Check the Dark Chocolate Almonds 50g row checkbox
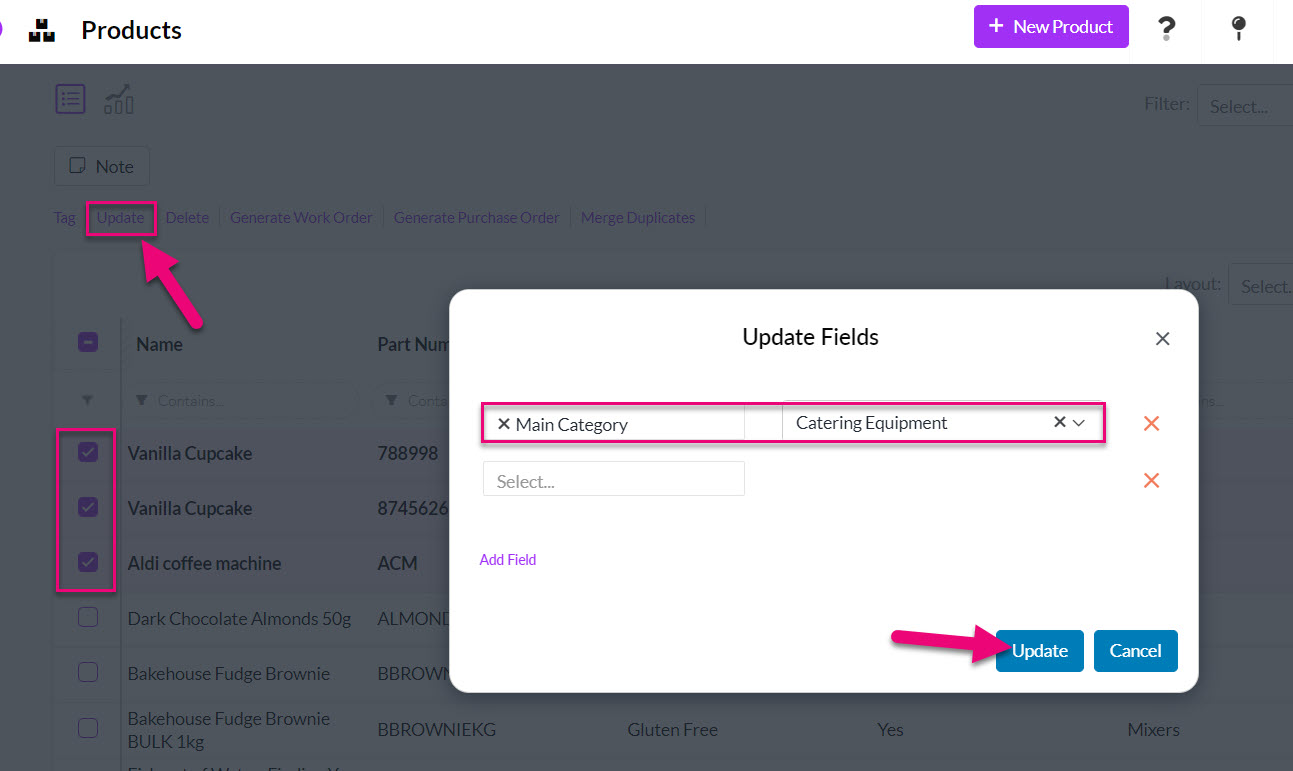Viewport: 1293px width, 771px height. click(87, 618)
